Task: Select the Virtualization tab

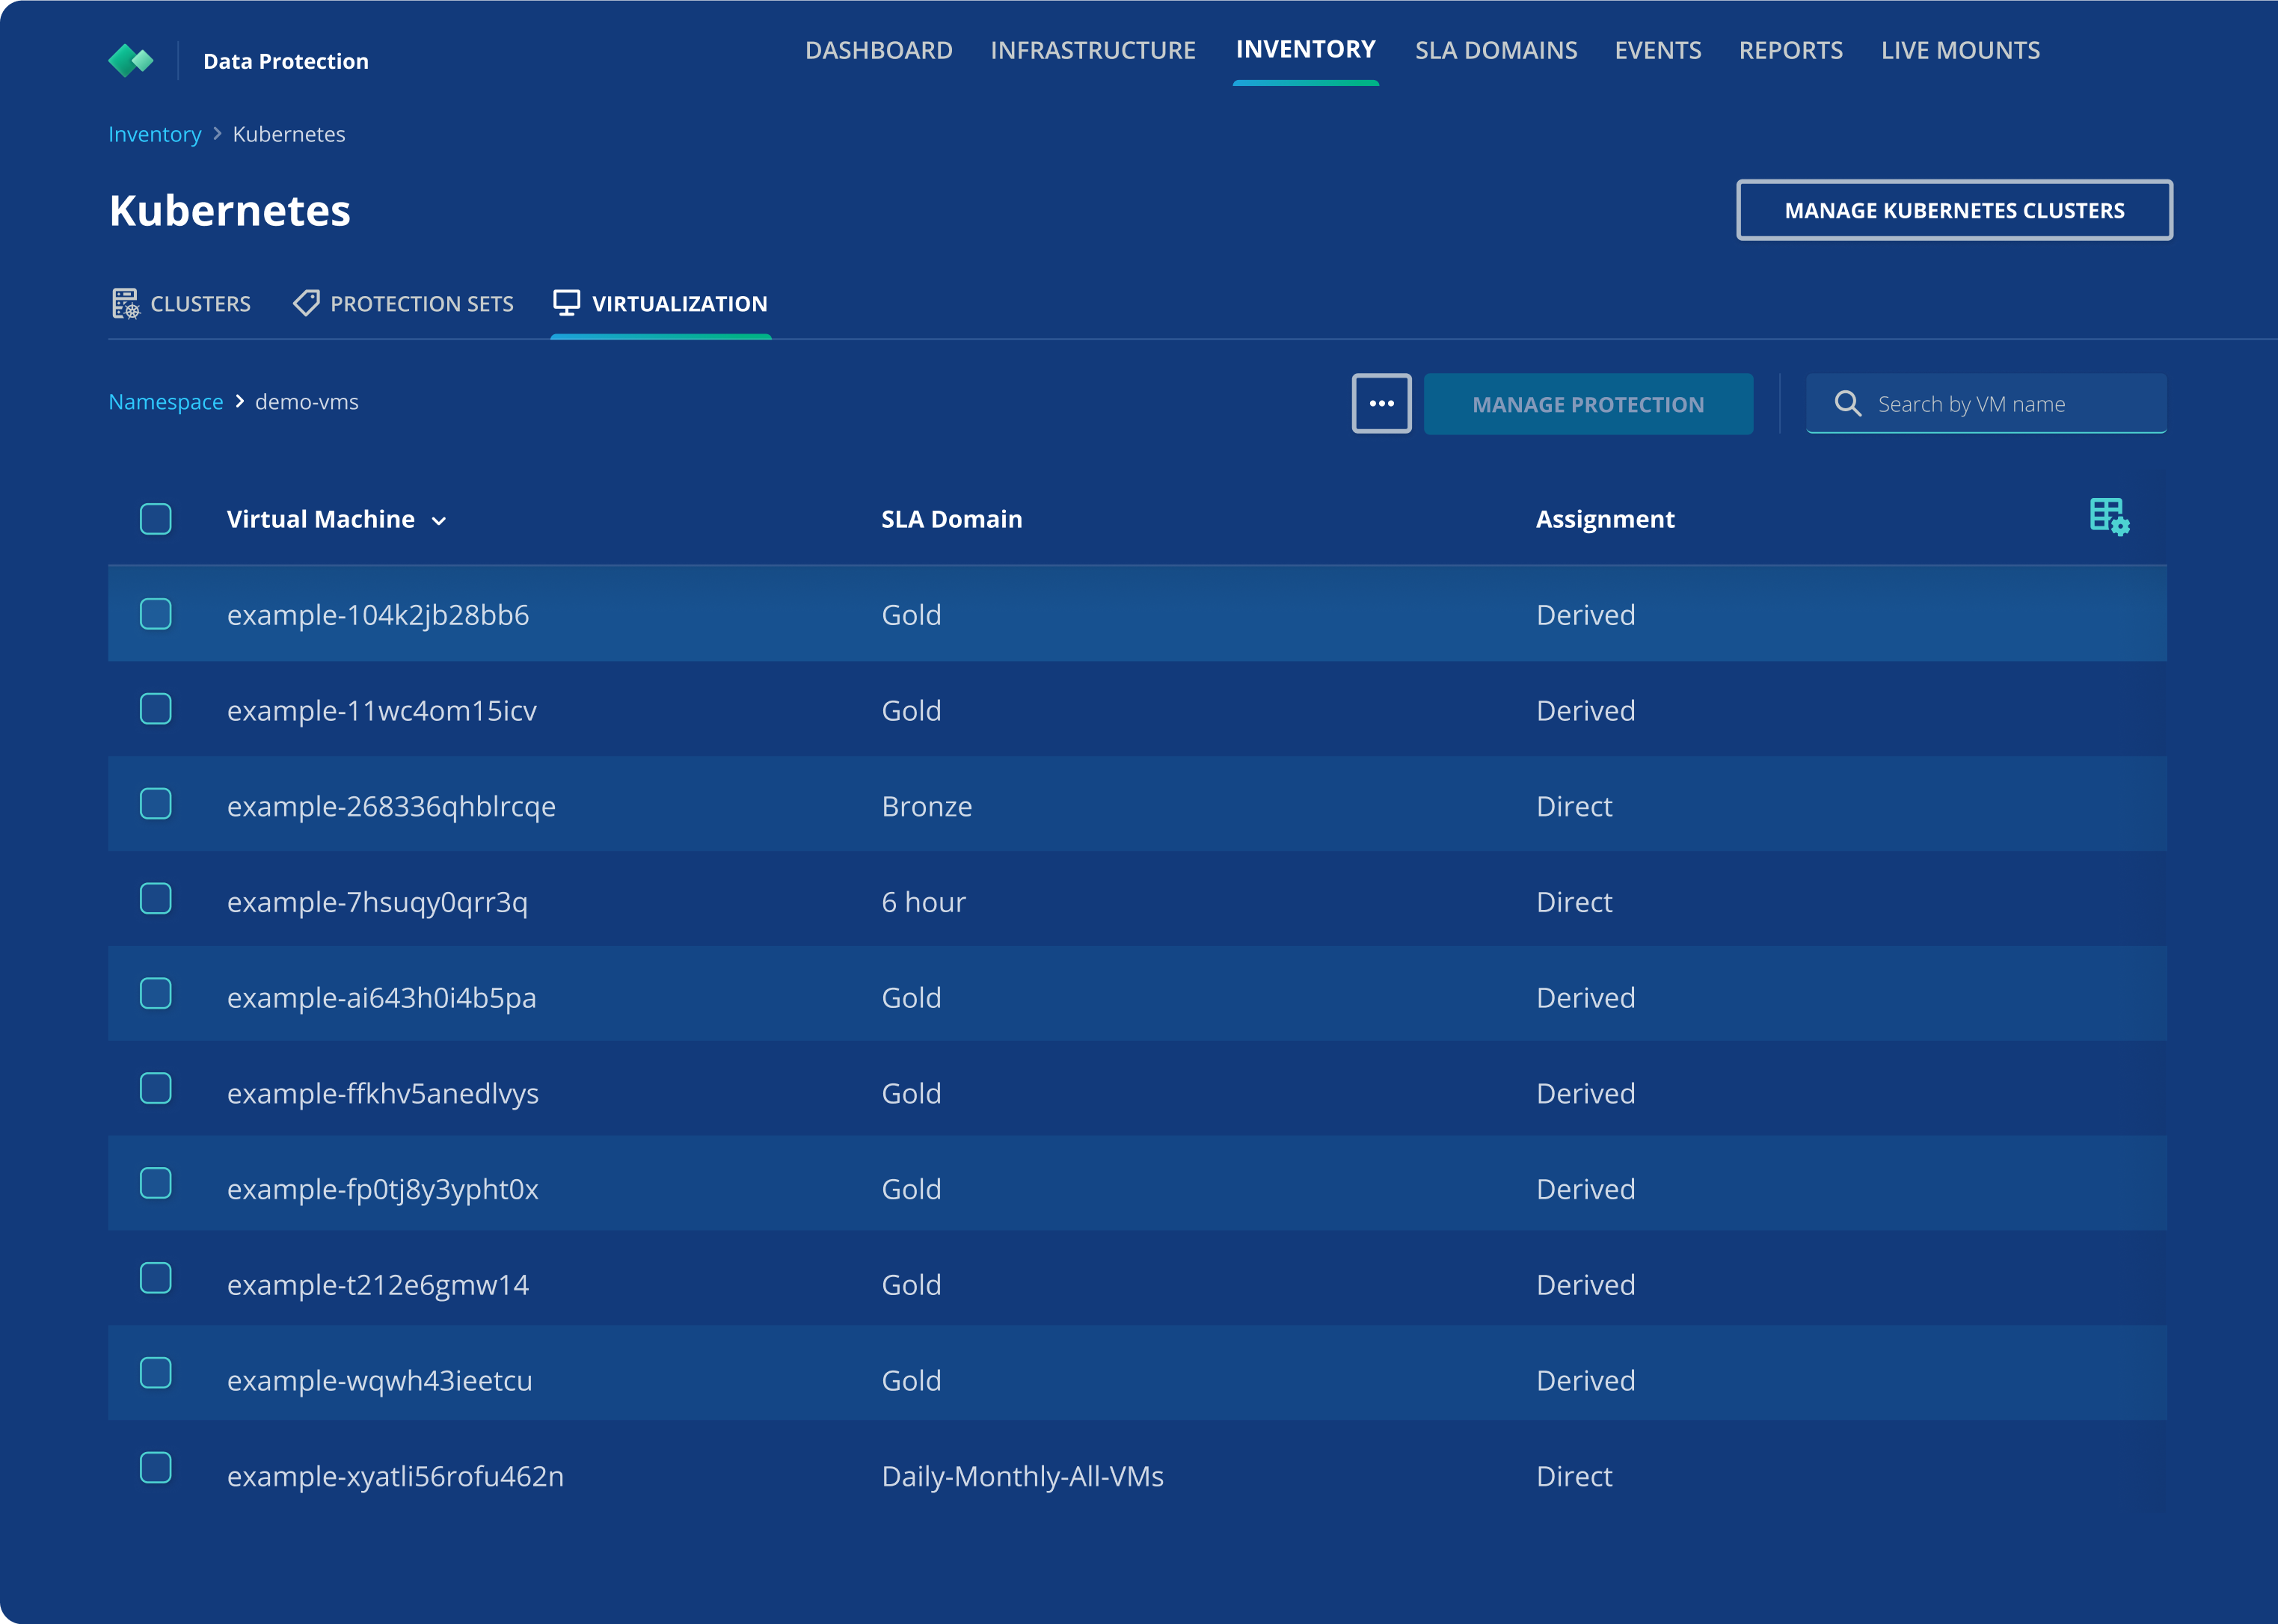Action: (x=661, y=304)
